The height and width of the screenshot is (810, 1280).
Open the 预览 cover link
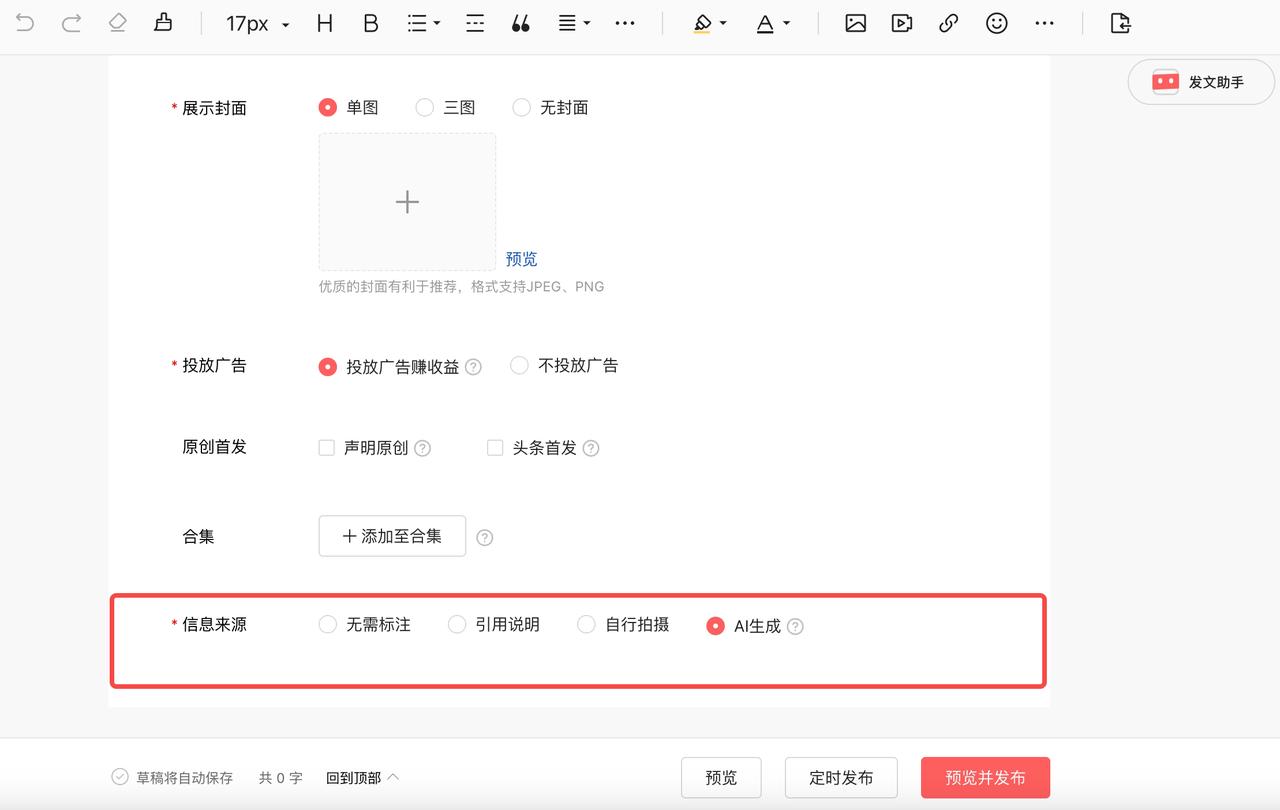[x=522, y=258]
